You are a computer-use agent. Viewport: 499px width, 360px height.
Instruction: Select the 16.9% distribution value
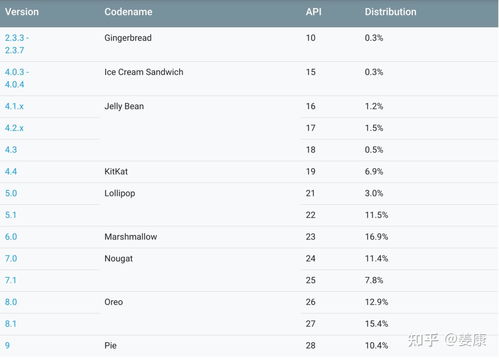coord(376,237)
